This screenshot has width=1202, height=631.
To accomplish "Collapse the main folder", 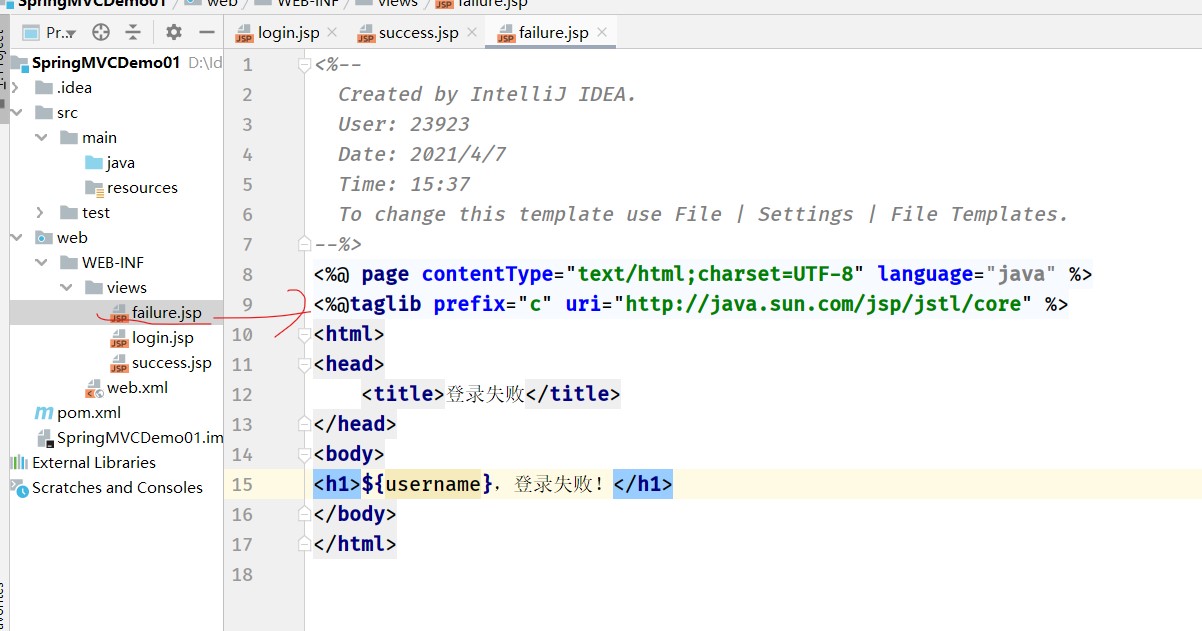I will pos(41,137).
